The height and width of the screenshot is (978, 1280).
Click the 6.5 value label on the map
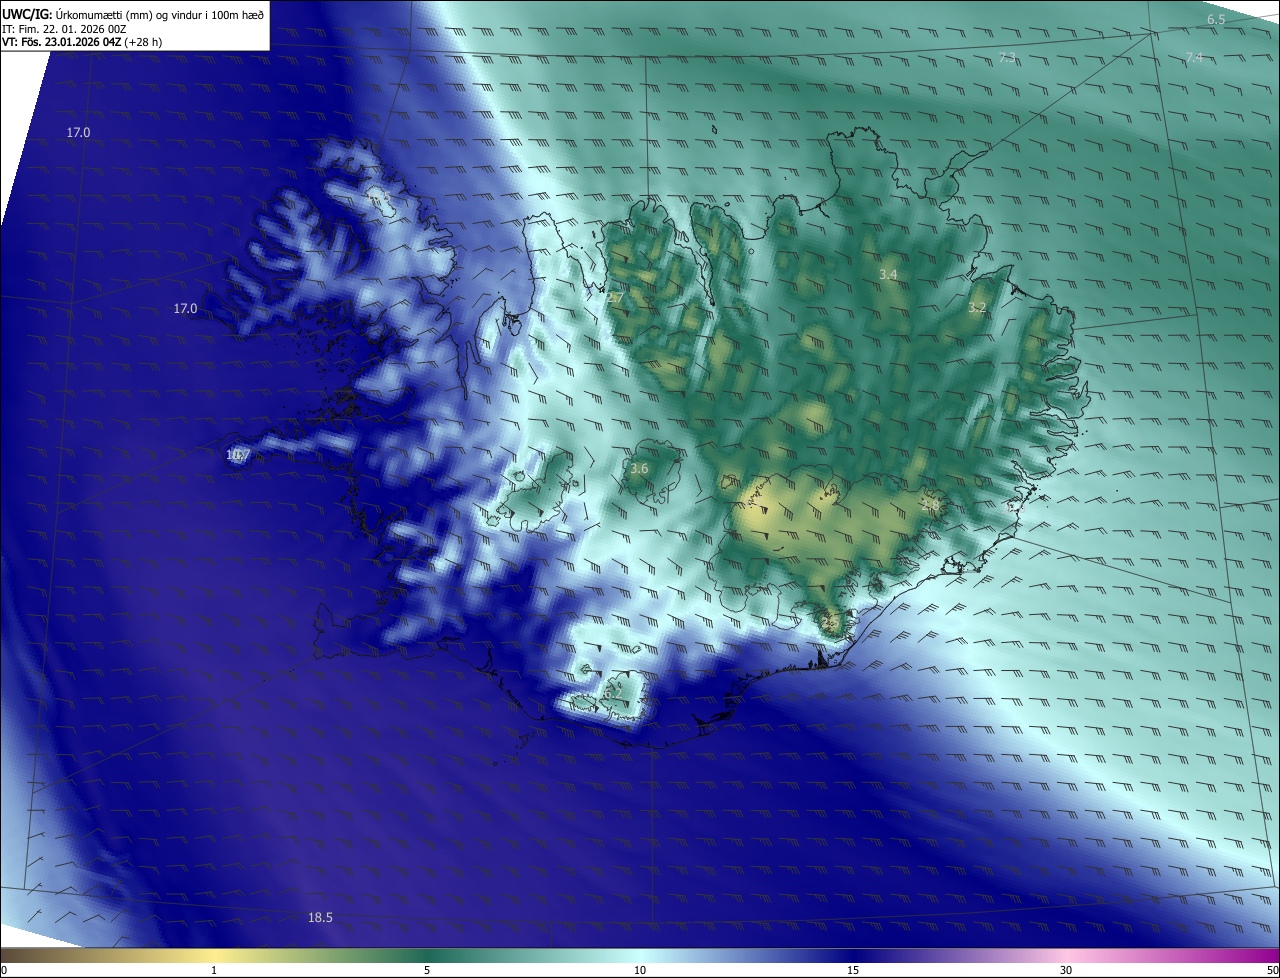coord(1216,20)
